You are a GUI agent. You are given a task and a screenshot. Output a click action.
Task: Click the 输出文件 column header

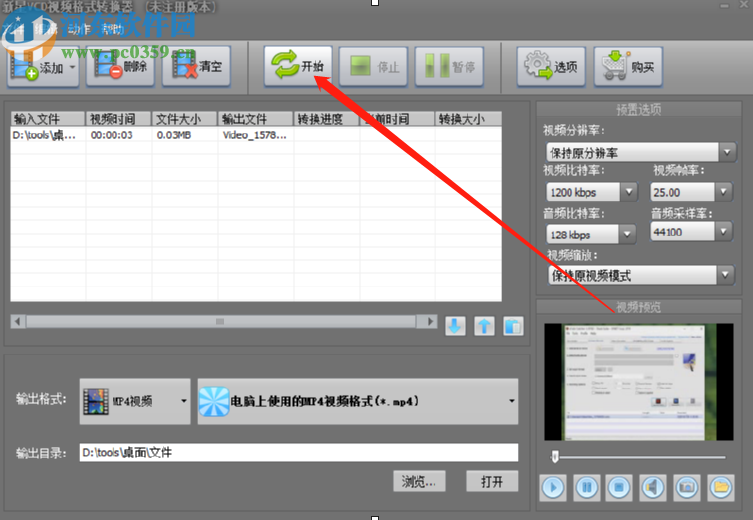(x=255, y=119)
